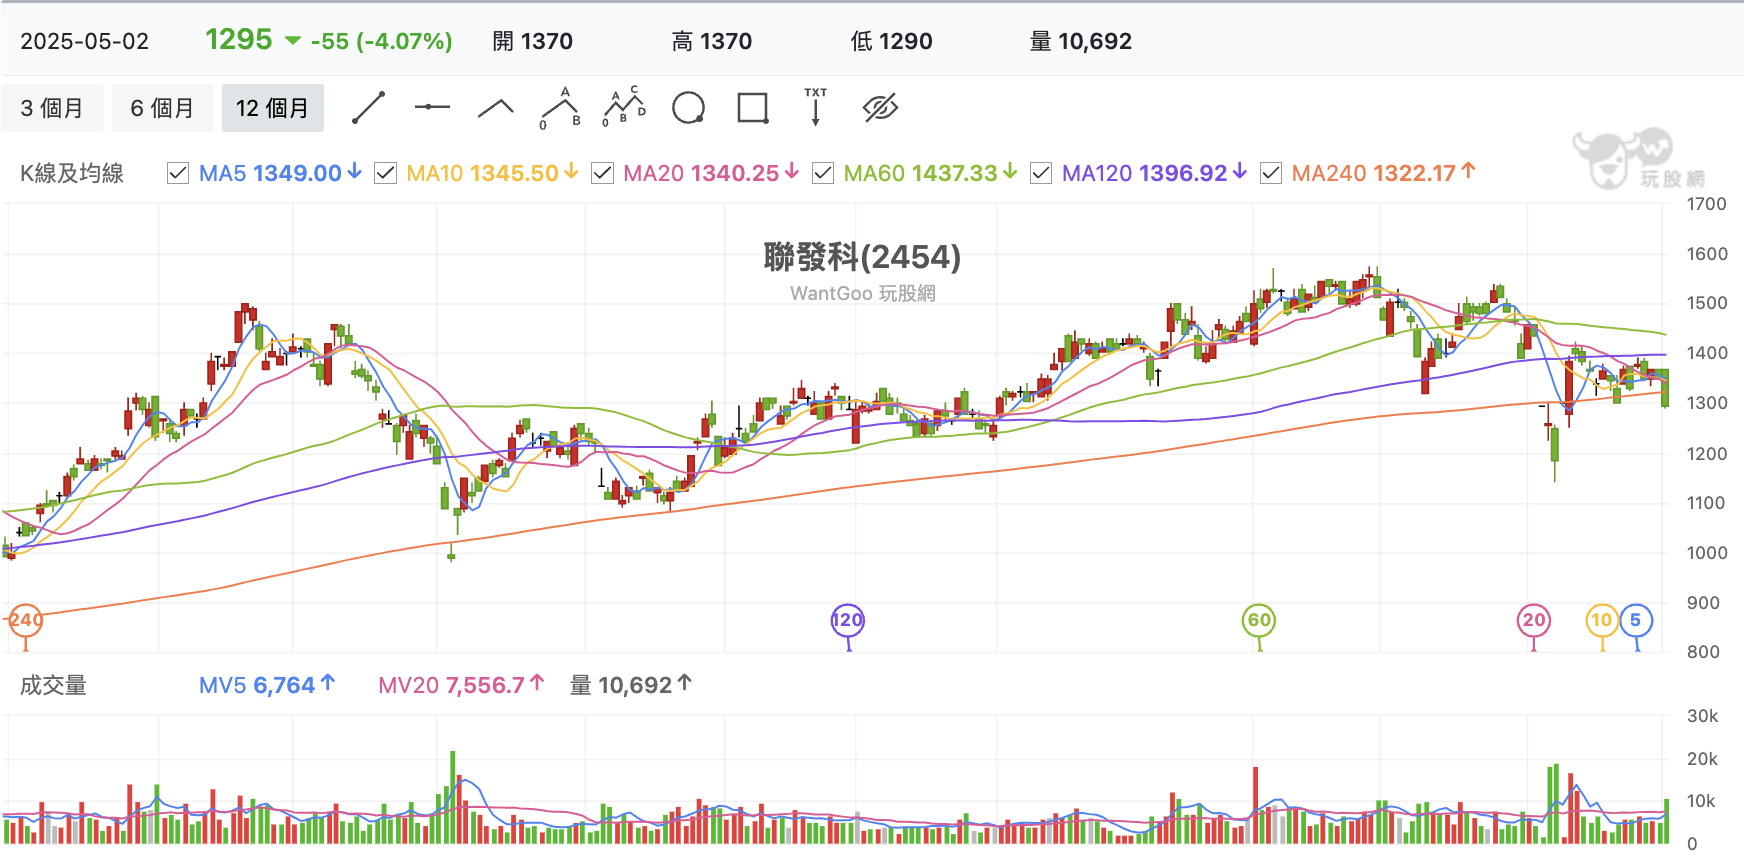Viewport: 1744px width, 860px height.
Task: Click the yellow 10 MA marker
Action: click(x=1602, y=620)
